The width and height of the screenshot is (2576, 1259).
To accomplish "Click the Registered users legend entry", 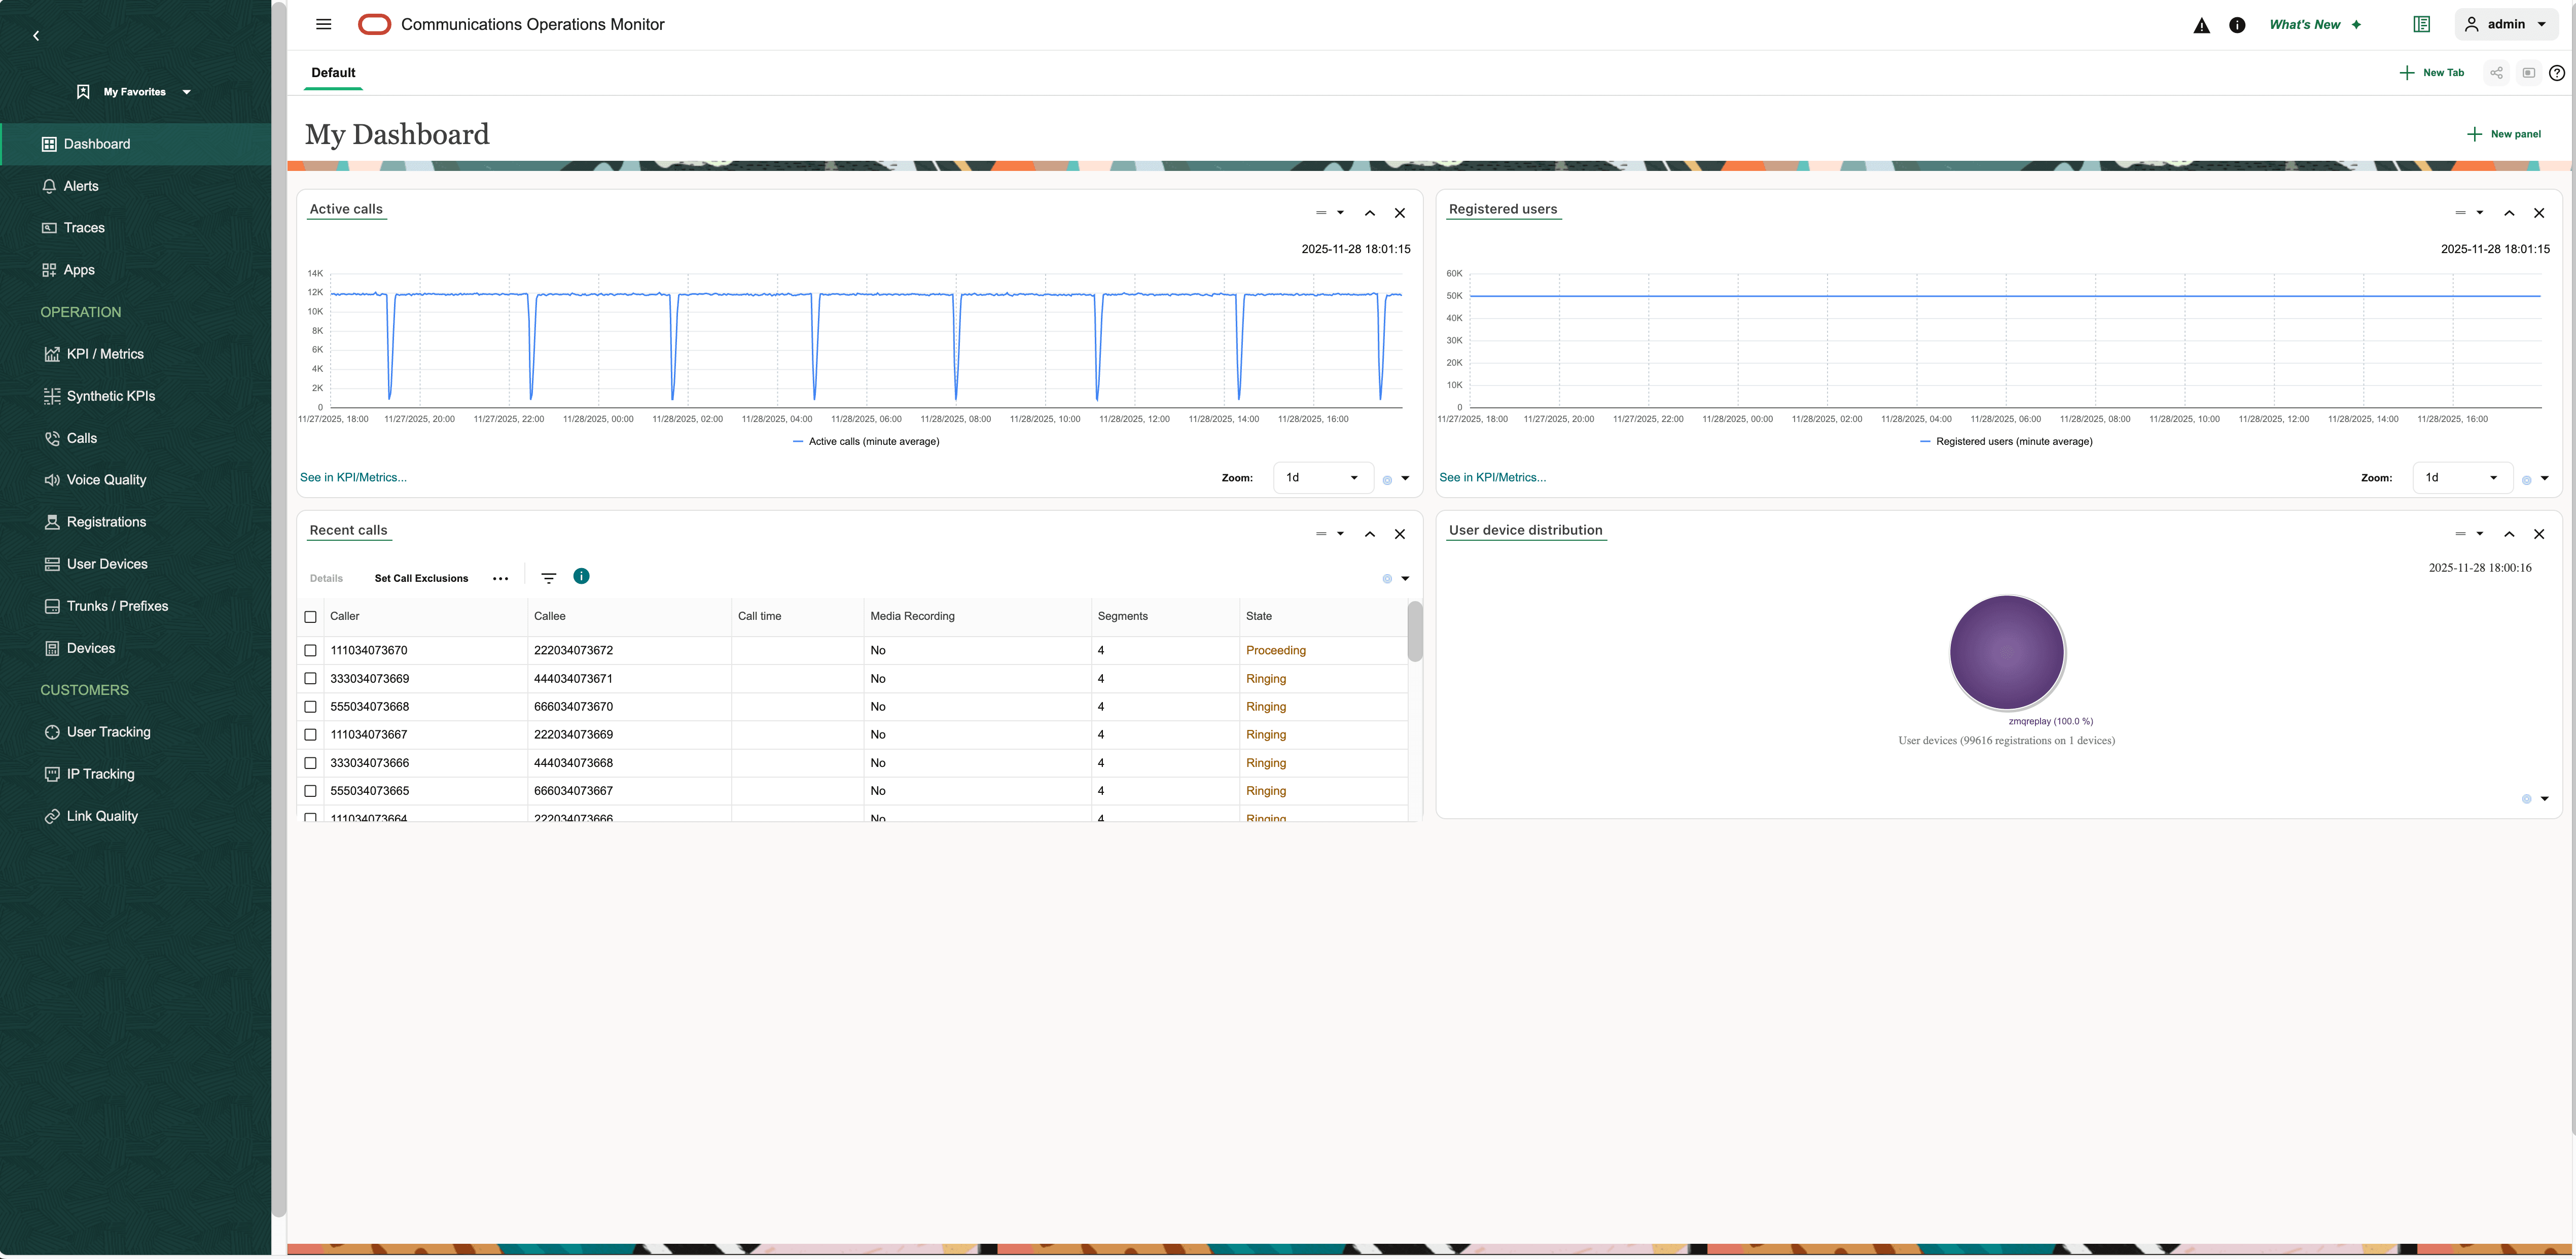I will point(2006,442).
